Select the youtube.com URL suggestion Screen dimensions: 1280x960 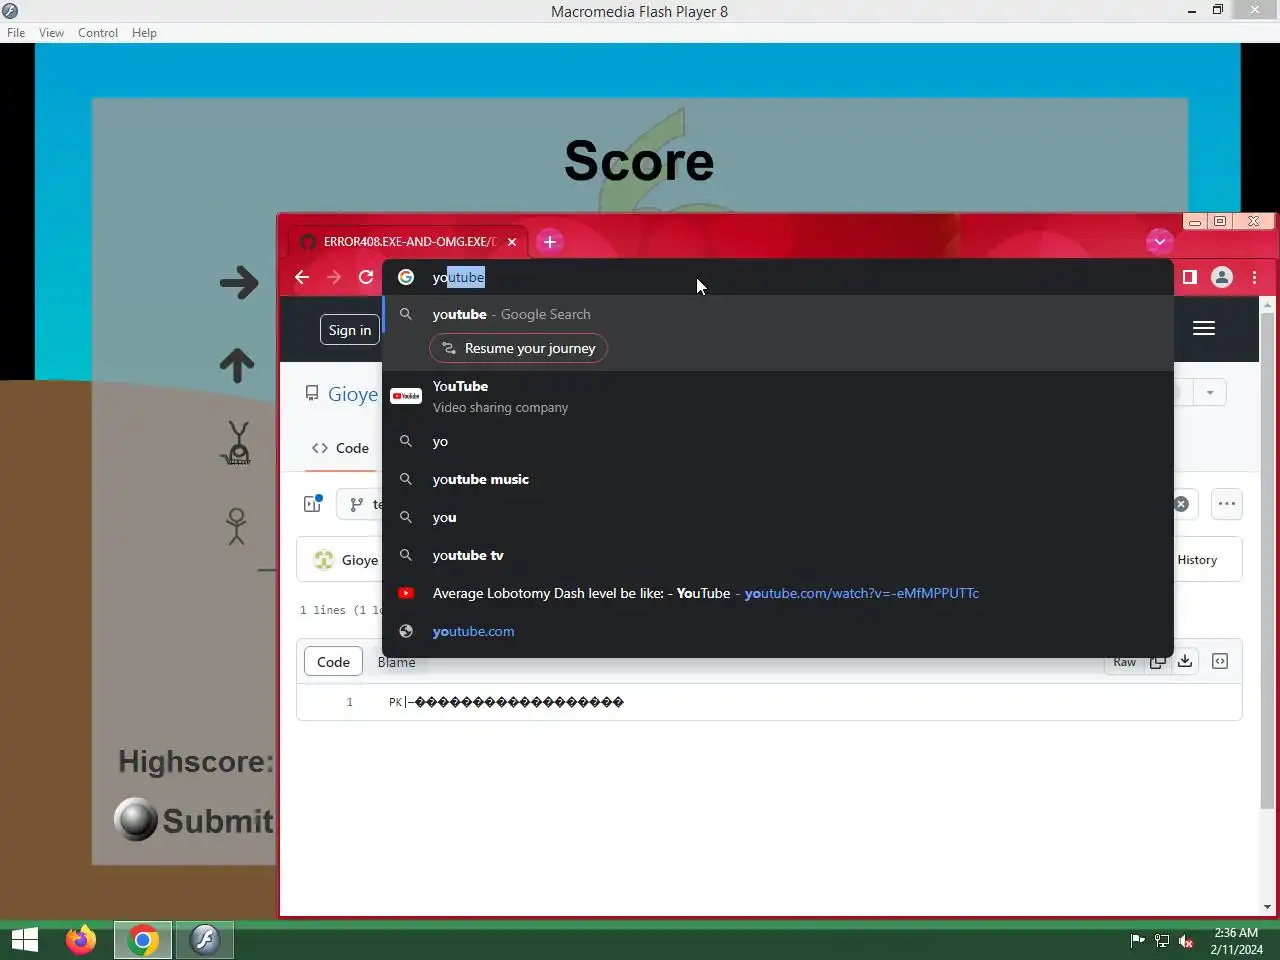tap(778, 631)
